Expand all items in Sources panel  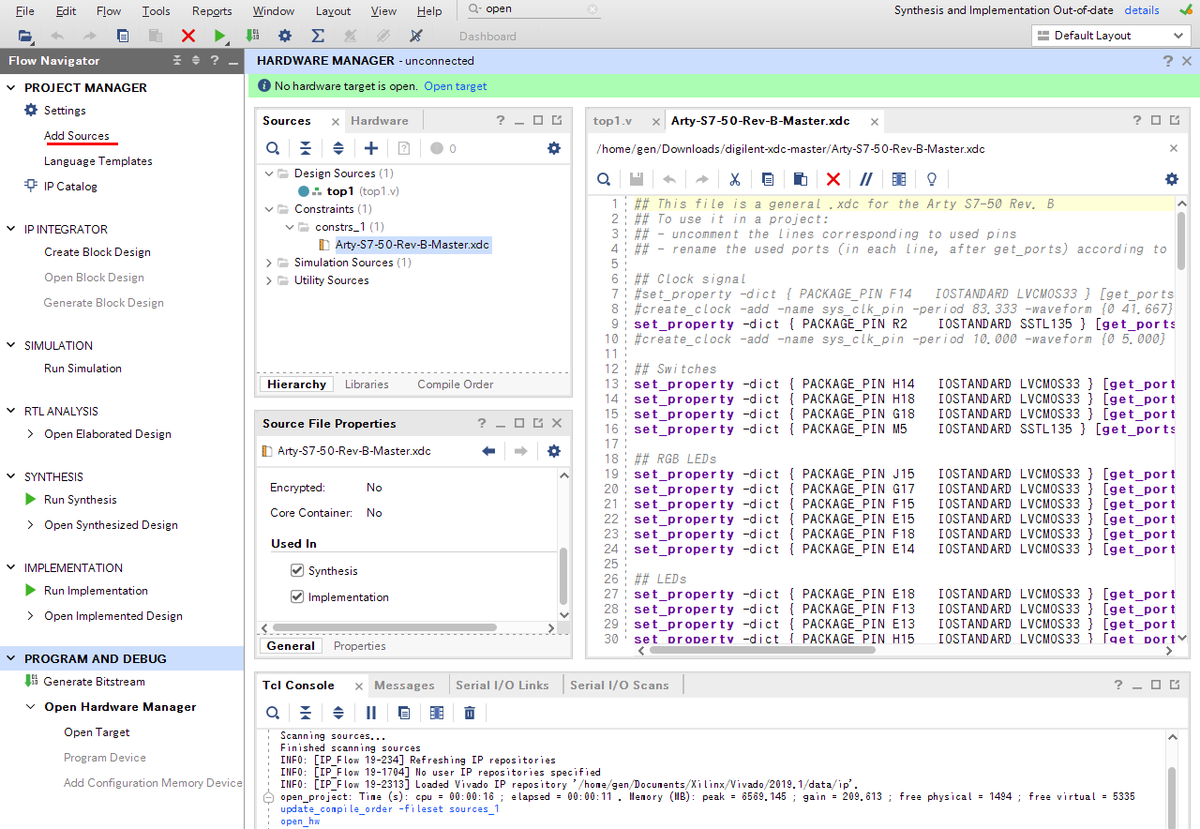pyautogui.click(x=338, y=148)
